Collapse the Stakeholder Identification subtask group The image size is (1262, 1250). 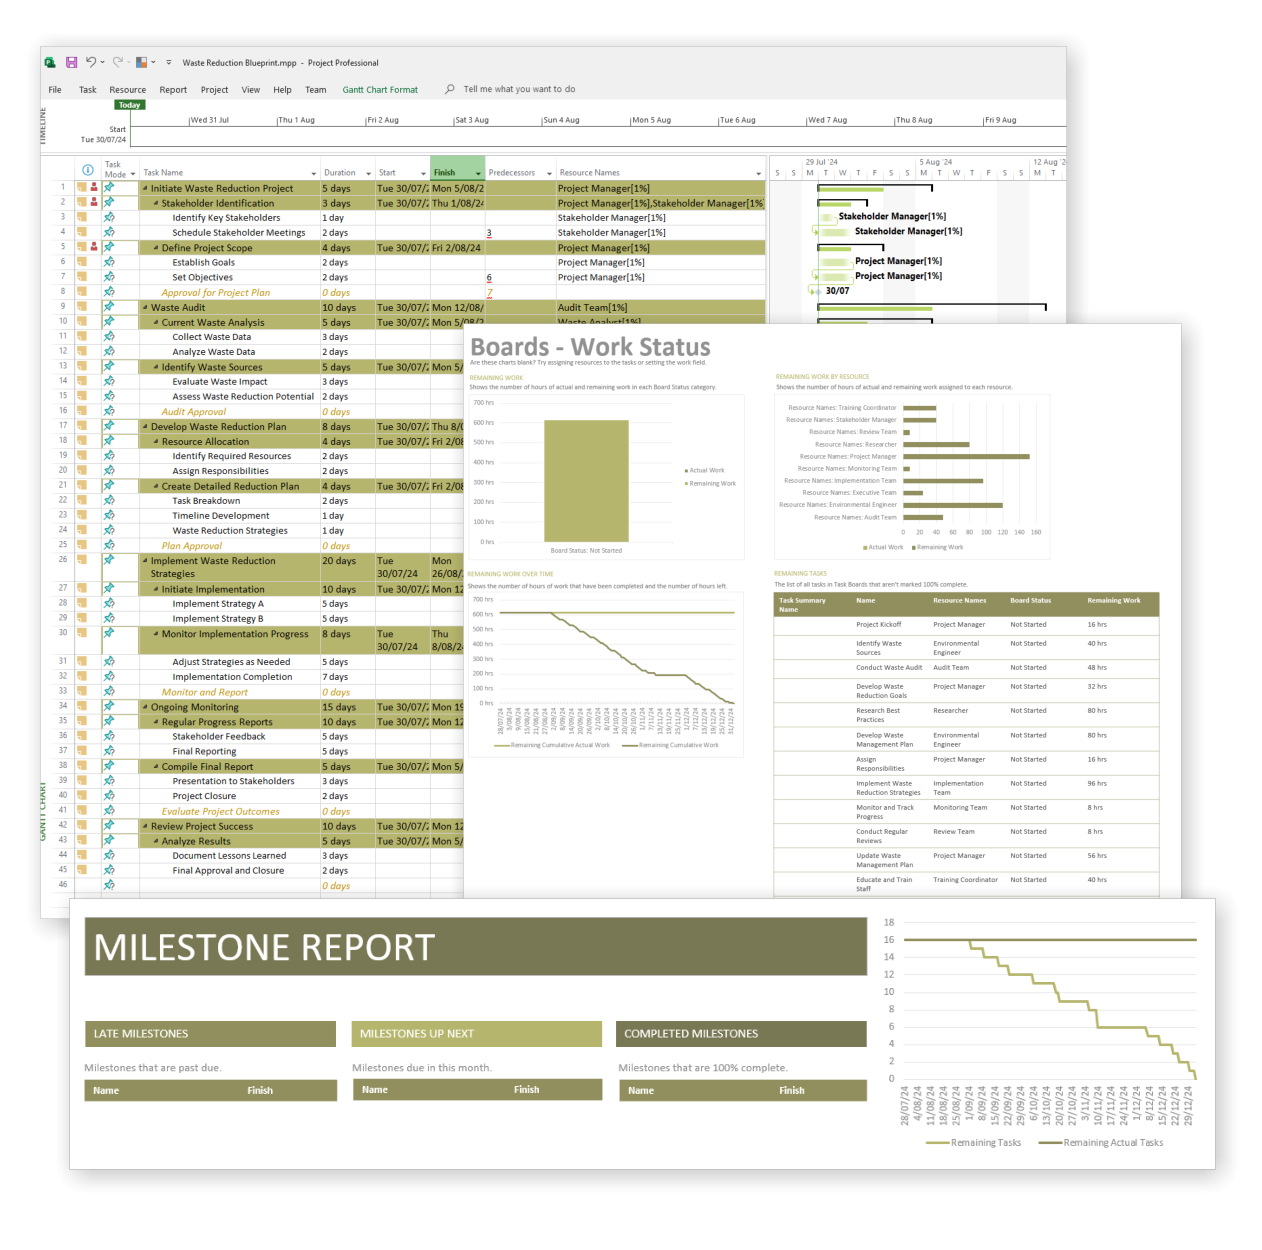(x=156, y=203)
